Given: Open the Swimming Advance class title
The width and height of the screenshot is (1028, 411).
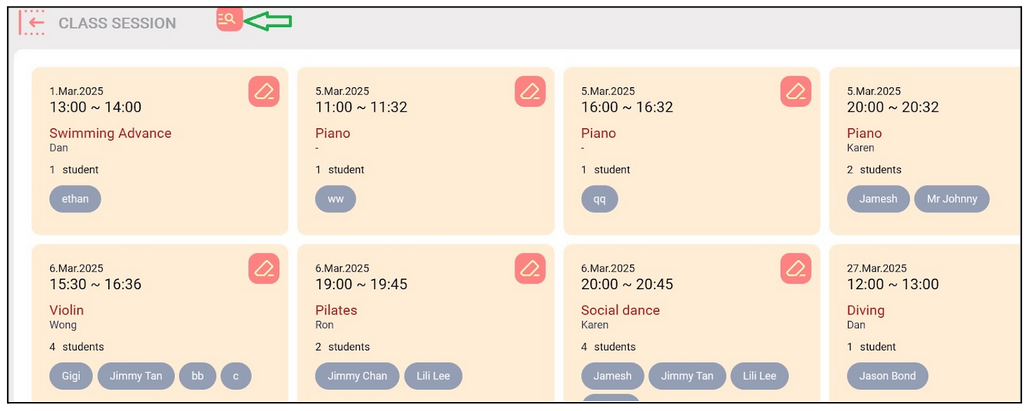Looking at the screenshot, I should click(110, 133).
